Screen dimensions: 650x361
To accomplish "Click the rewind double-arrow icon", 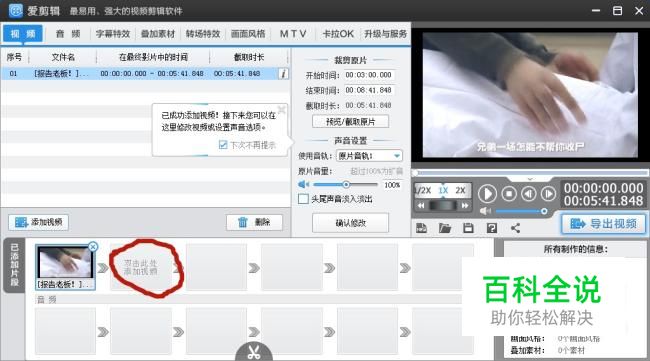I will point(421,205).
